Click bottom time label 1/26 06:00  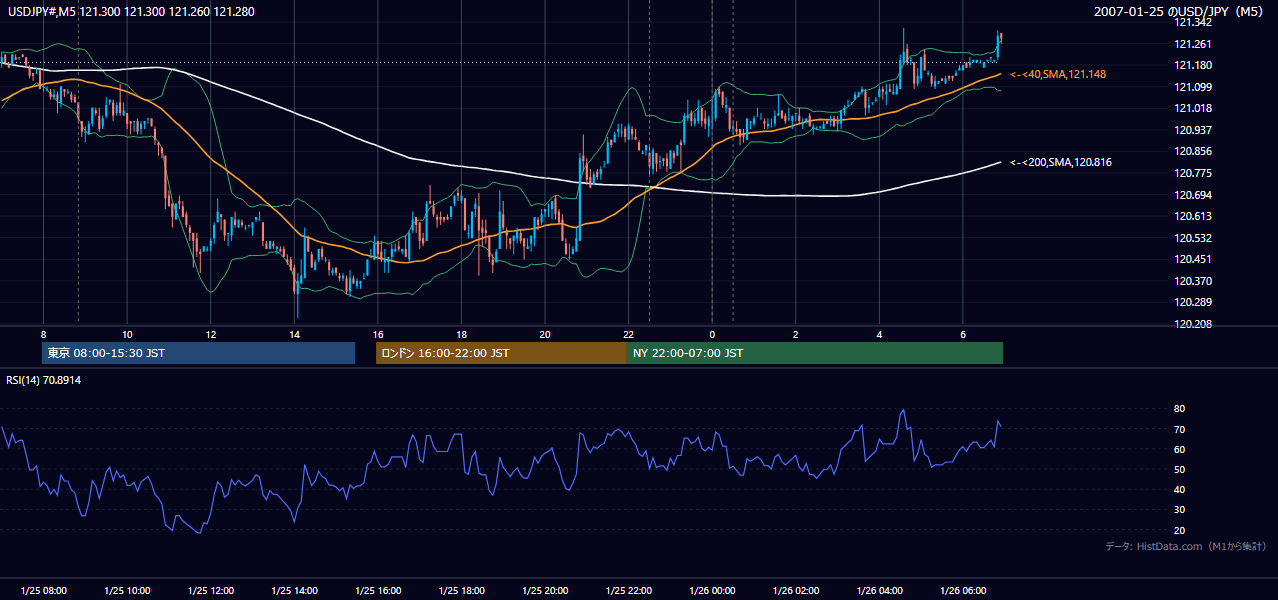click(x=963, y=591)
